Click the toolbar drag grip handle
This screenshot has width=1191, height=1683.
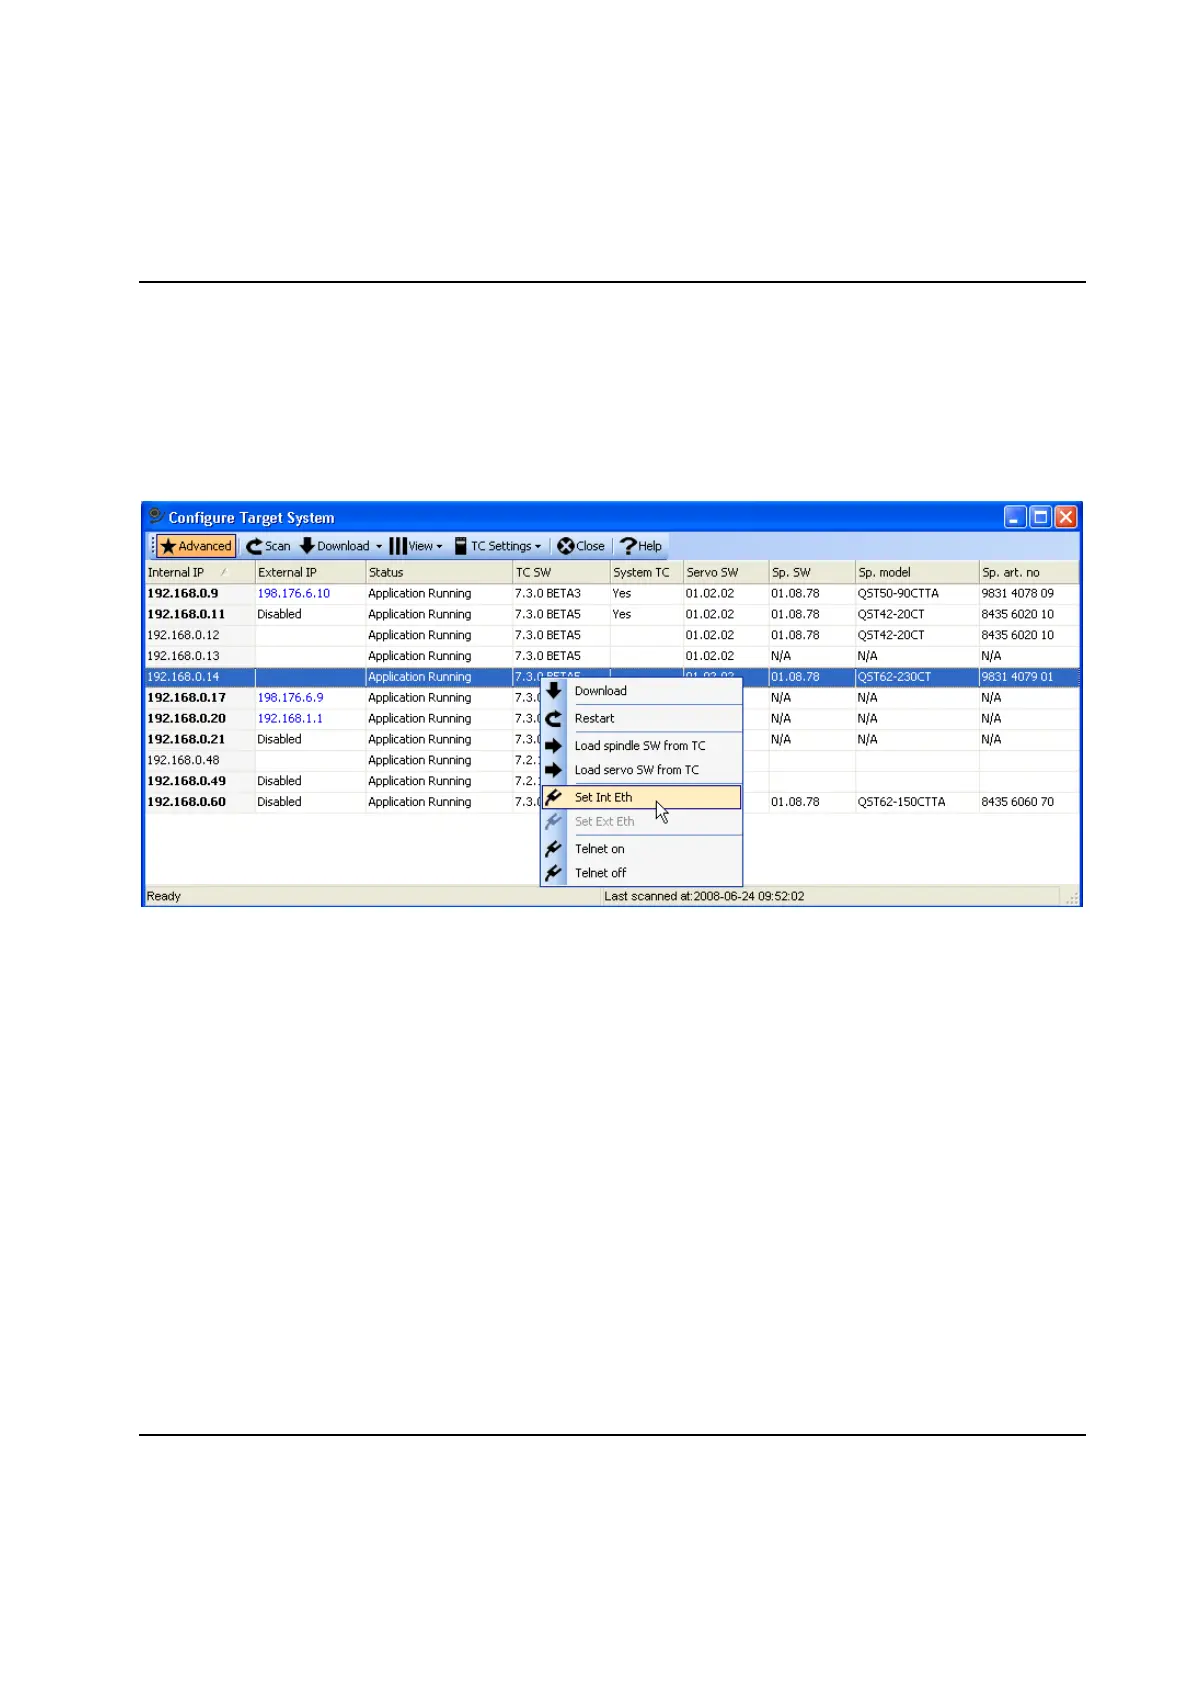click(153, 546)
